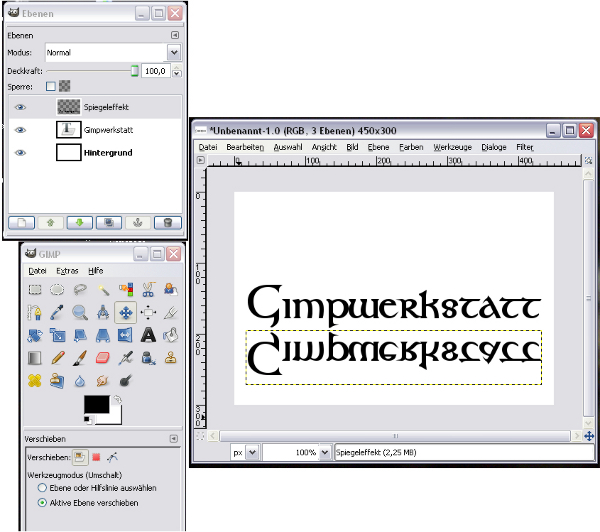
Task: Select the Move tool
Action: point(126,312)
